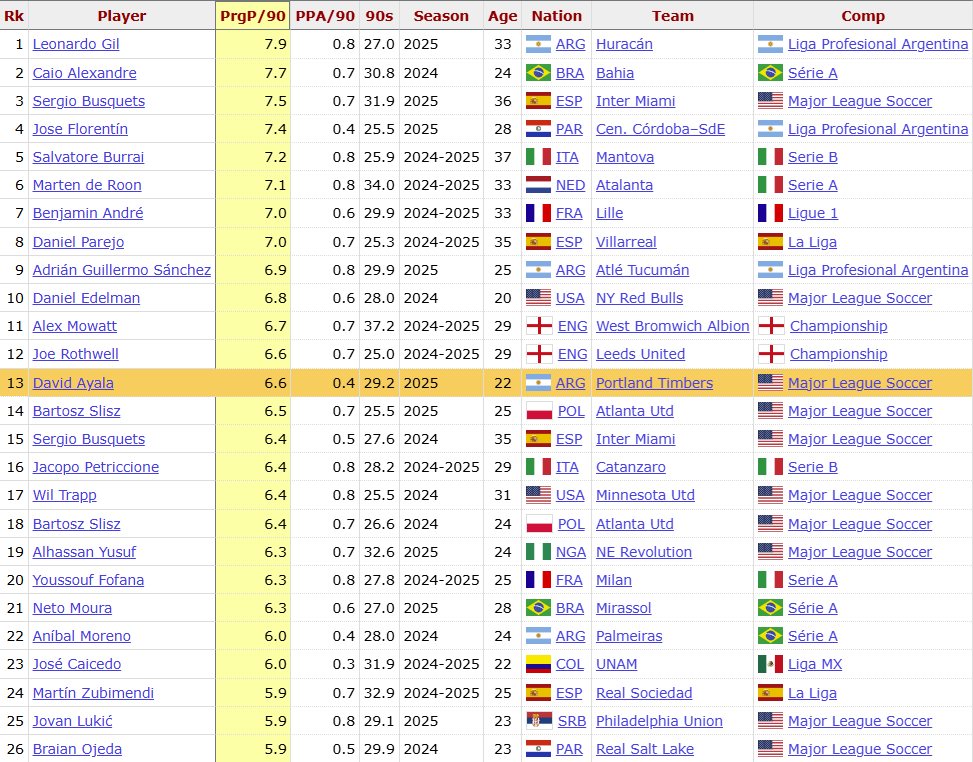Click NED nation link for Marten de Roon
973x762 pixels.
[x=570, y=185]
